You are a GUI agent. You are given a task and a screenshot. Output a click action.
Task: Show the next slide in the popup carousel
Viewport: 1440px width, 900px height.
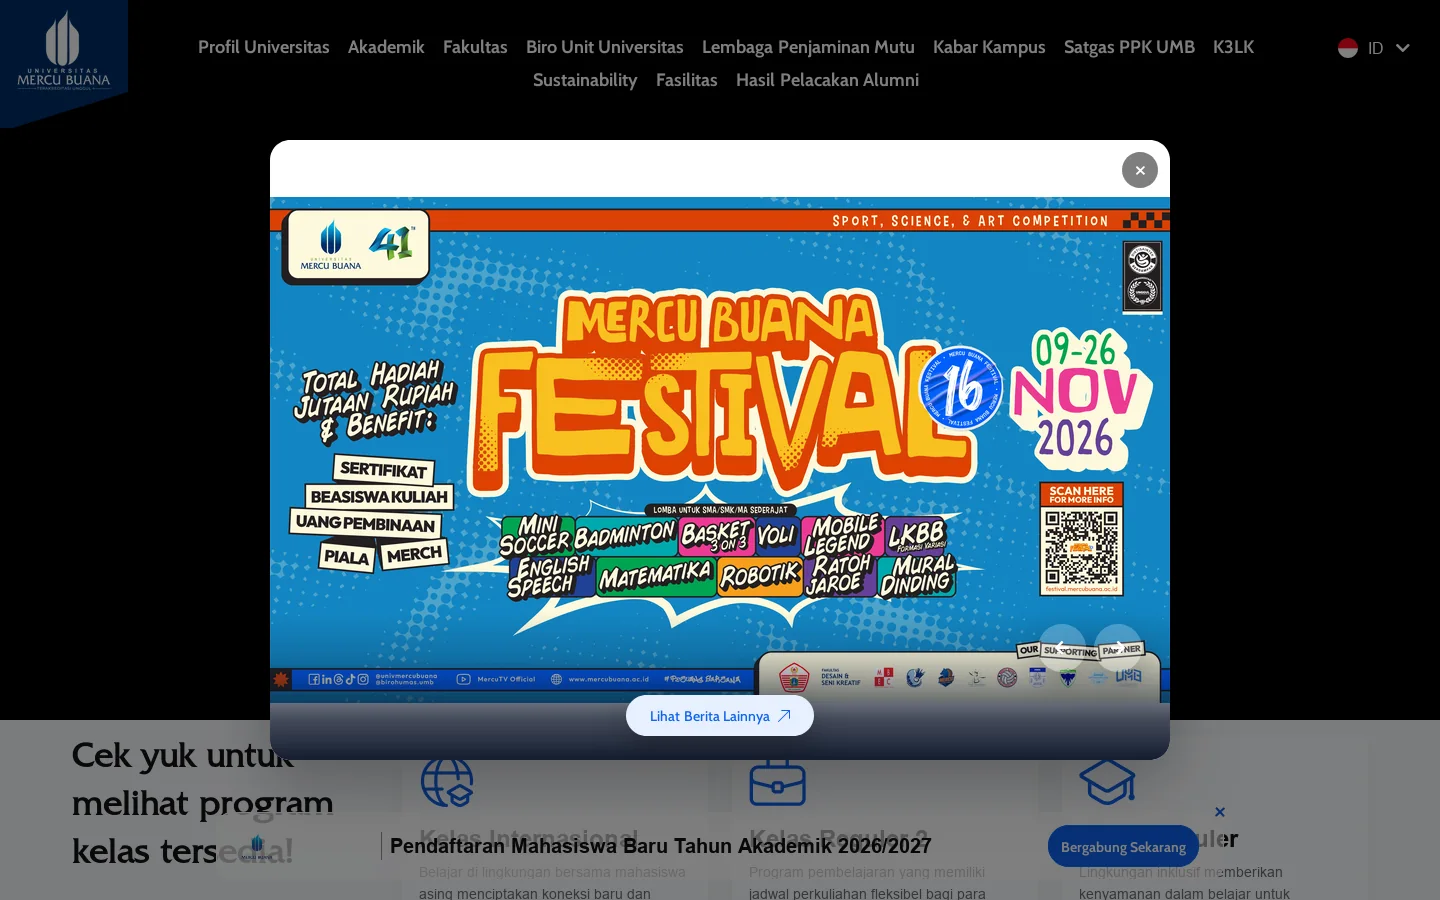[1118, 648]
